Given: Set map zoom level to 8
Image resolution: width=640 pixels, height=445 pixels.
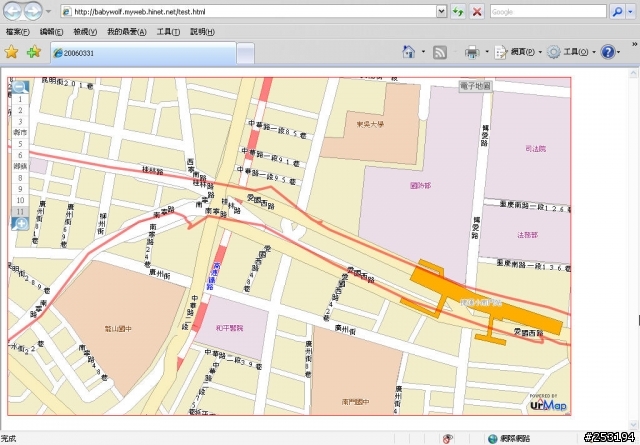Looking at the screenshot, I should (20, 178).
